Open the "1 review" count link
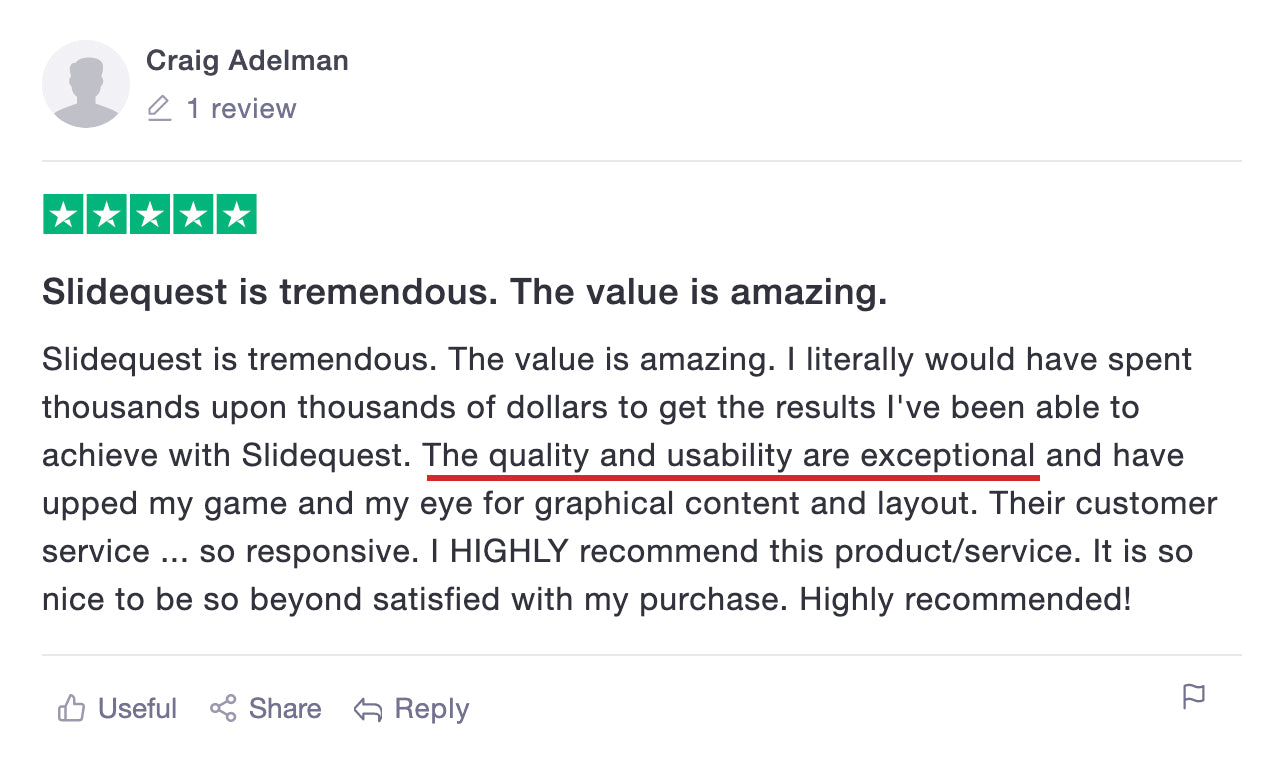 tap(241, 108)
